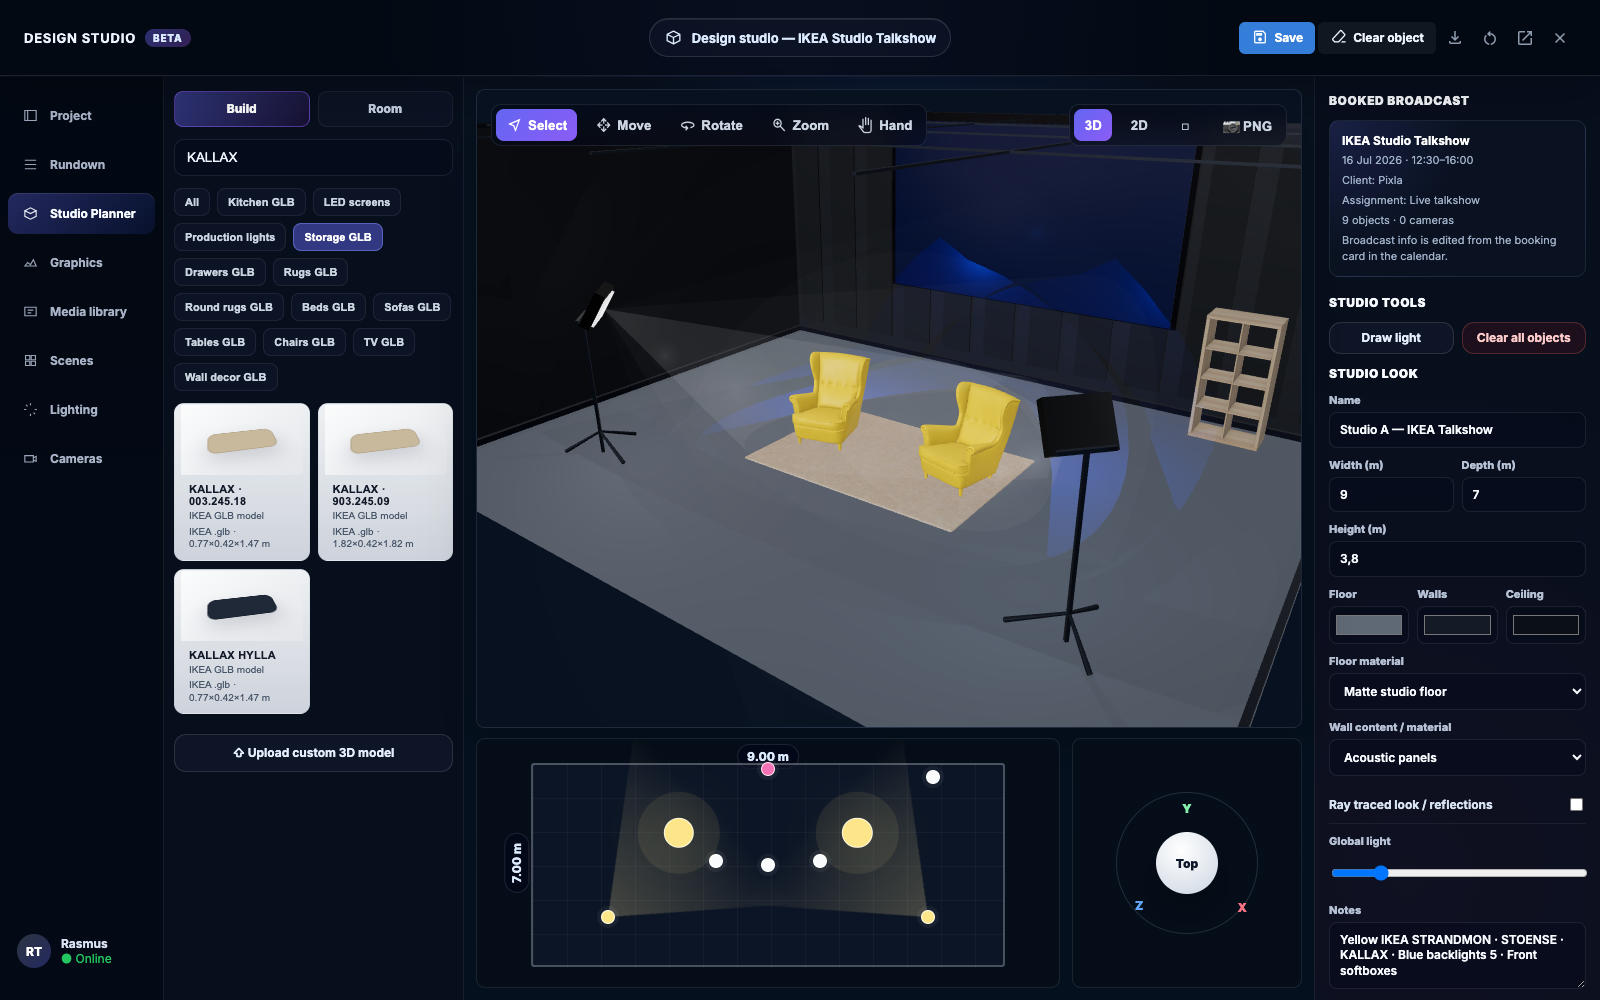Open the Studio Planner section
1600x1000 pixels.
tap(81, 214)
